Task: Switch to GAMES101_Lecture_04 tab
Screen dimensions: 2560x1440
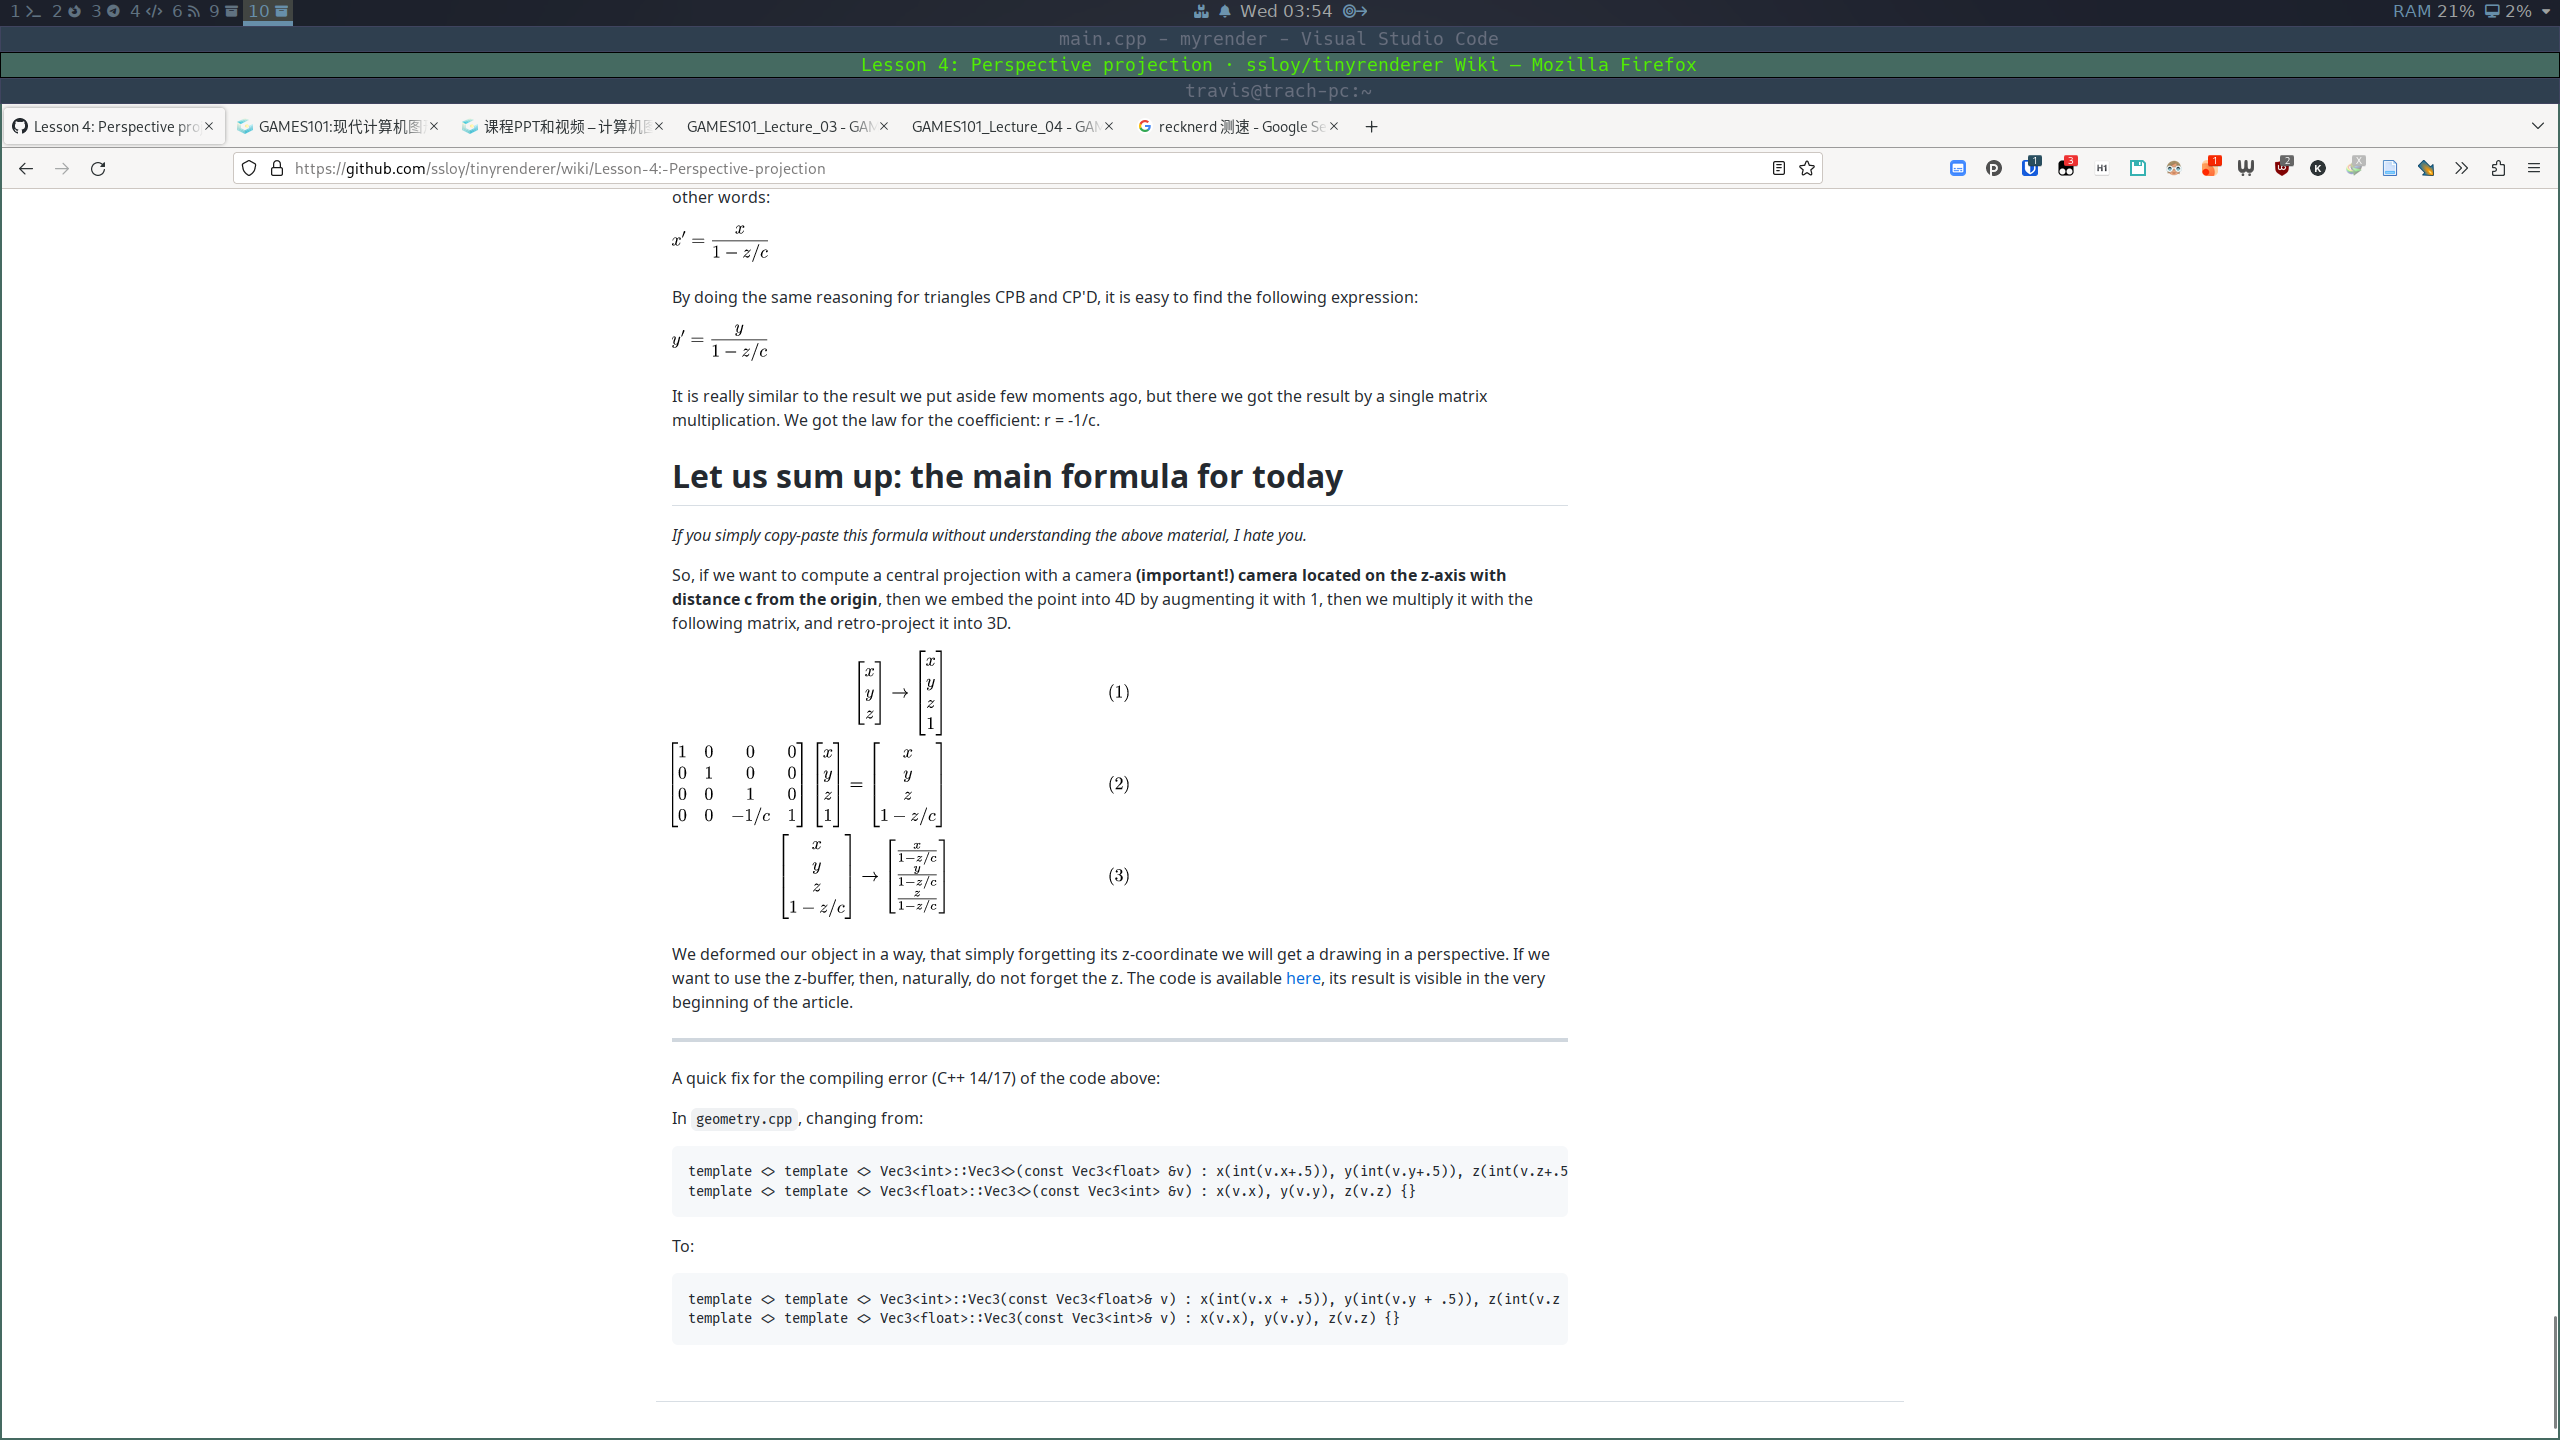Action: [x=1014, y=126]
